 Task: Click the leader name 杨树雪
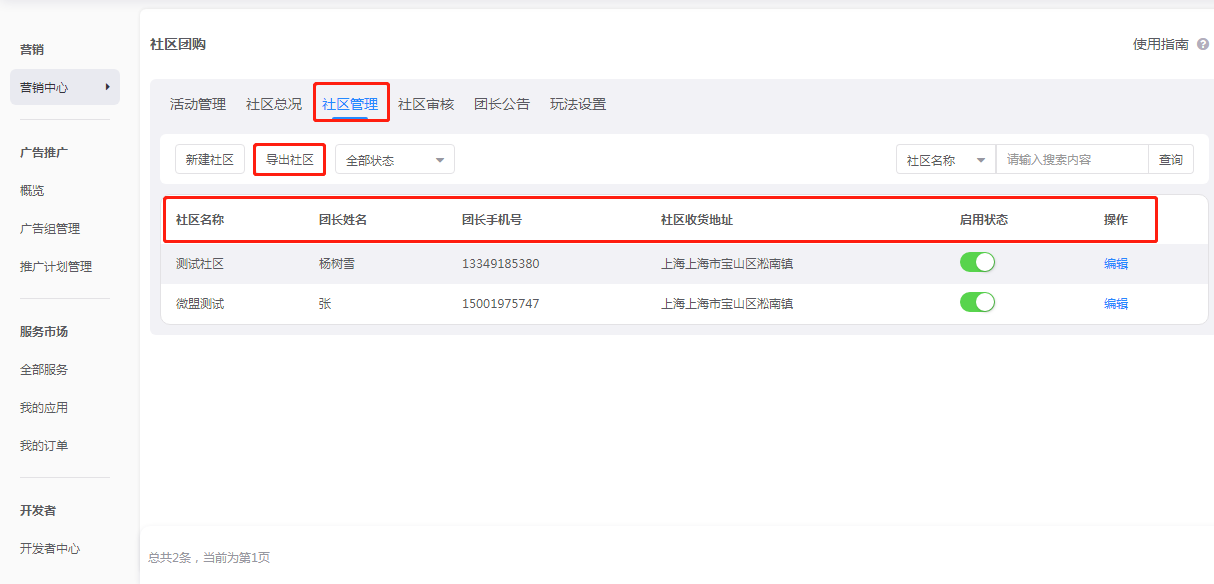pos(337,264)
